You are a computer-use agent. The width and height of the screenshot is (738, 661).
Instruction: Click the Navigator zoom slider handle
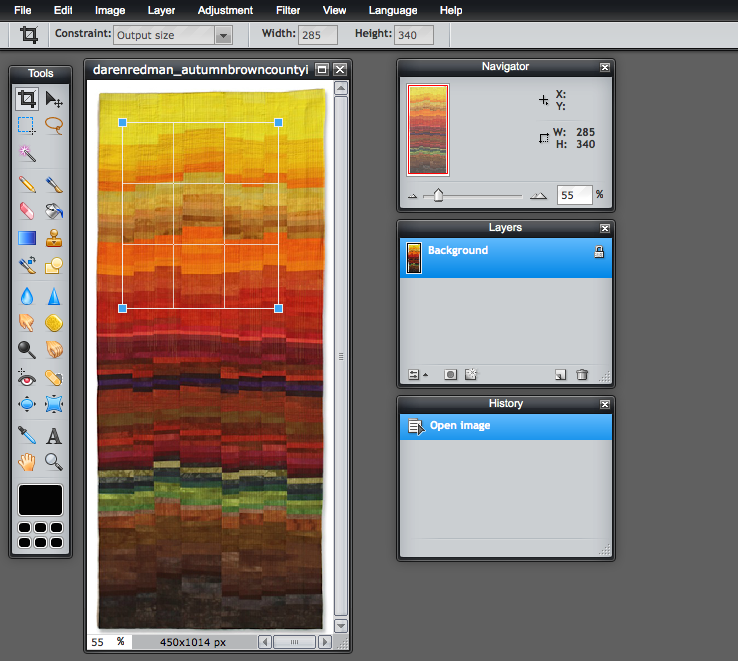coord(438,195)
